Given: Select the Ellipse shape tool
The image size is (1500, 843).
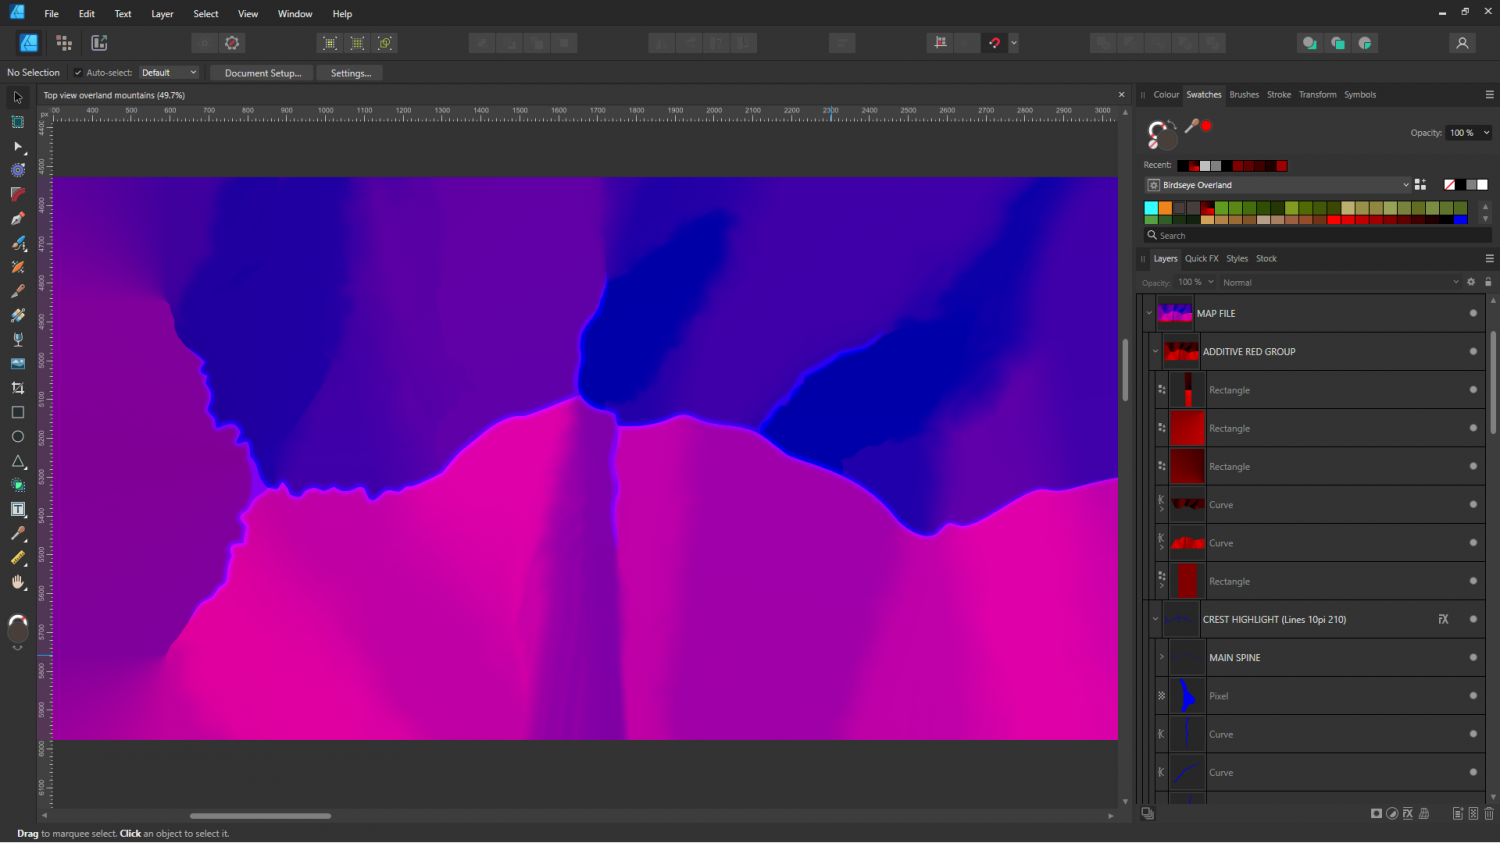Looking at the screenshot, I should click(17, 437).
